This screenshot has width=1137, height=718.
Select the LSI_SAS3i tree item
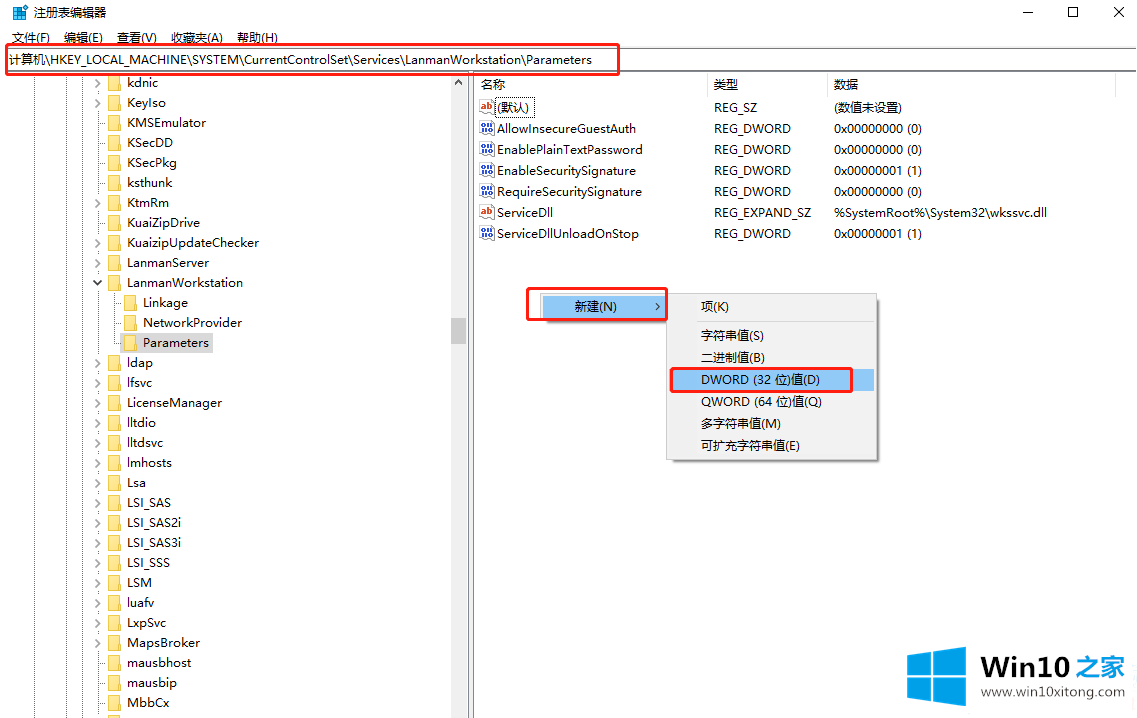[154, 542]
